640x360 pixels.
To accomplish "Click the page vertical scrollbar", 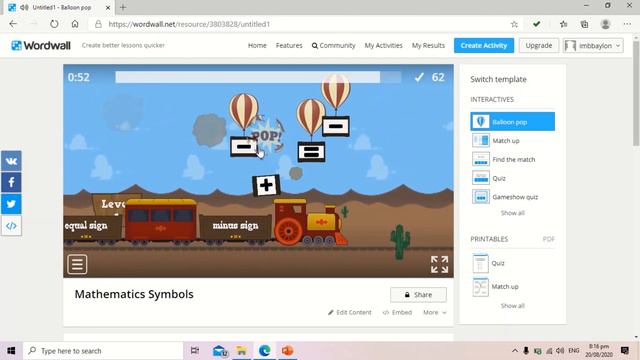I will pyautogui.click(x=636, y=93).
